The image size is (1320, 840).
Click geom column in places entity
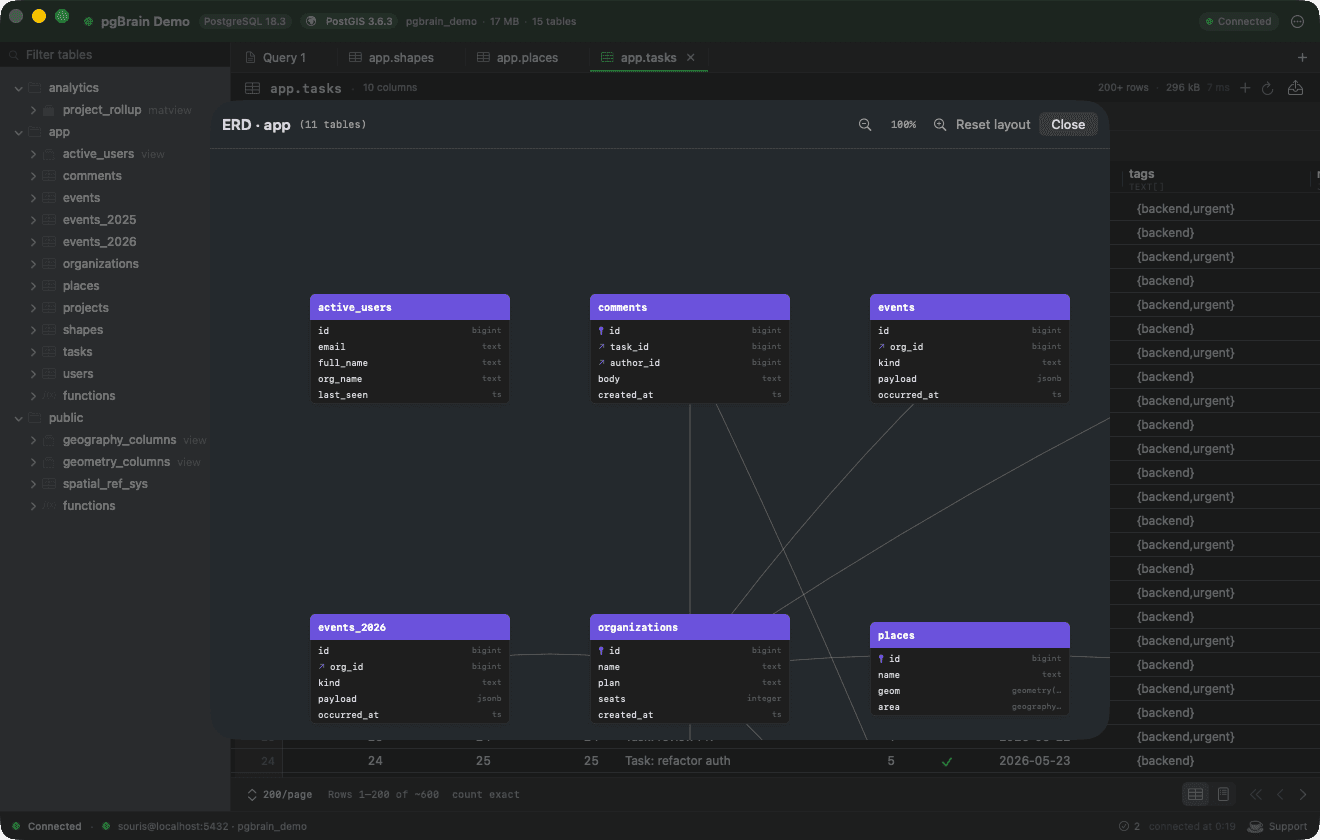pos(970,691)
